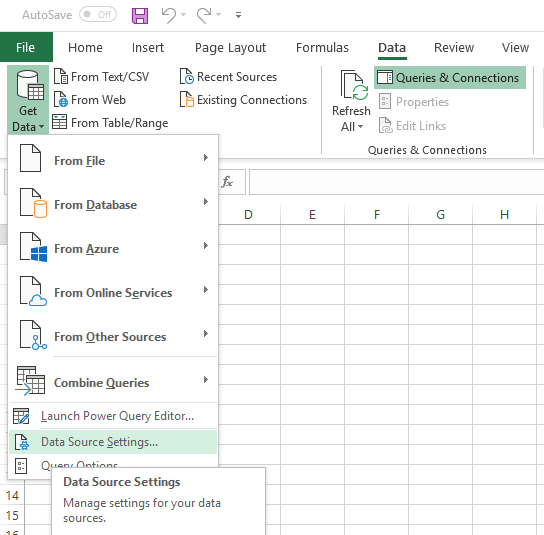The height and width of the screenshot is (535, 544).
Task: Expand the From Database submenu arrow
Action: pos(206,202)
